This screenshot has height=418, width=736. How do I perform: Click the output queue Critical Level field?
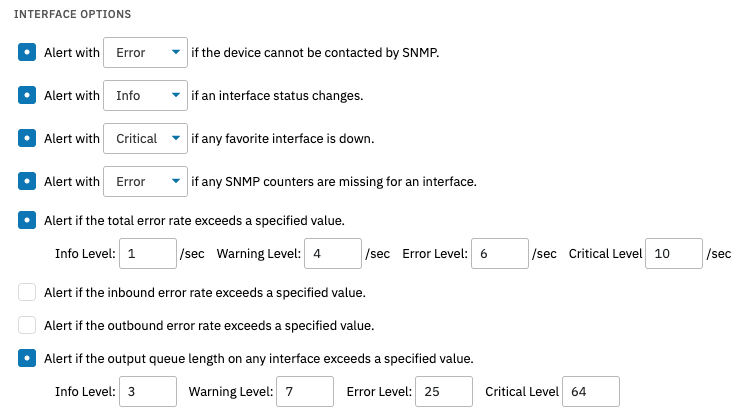click(591, 391)
